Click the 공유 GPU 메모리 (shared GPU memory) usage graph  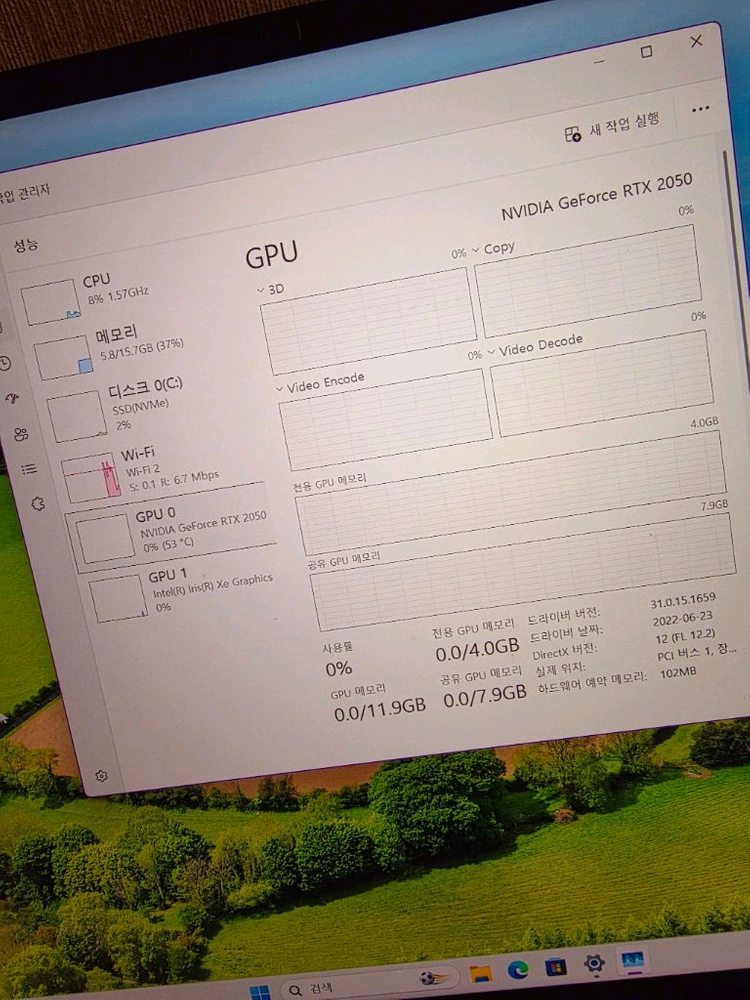pos(523,571)
